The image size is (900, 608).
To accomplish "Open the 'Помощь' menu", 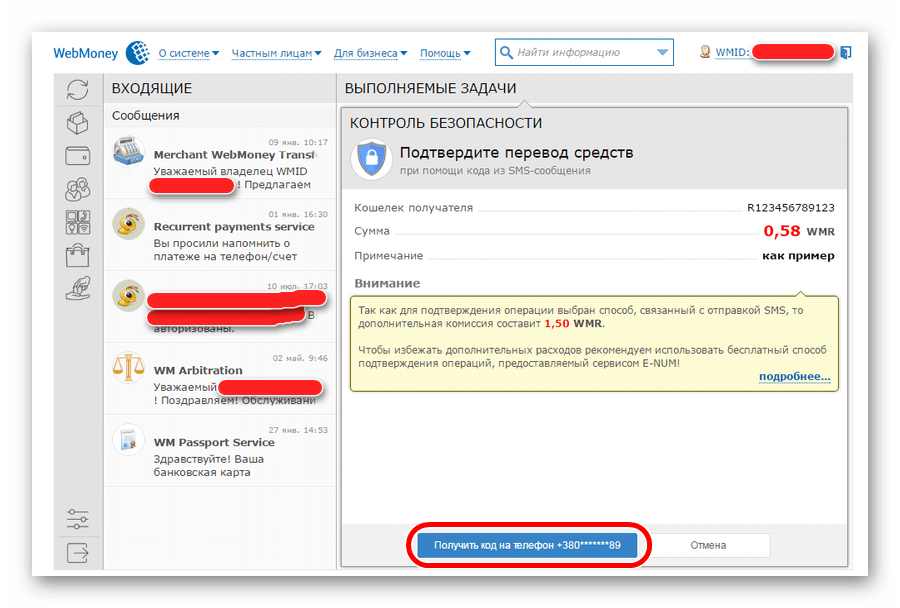I will pyautogui.click(x=445, y=53).
